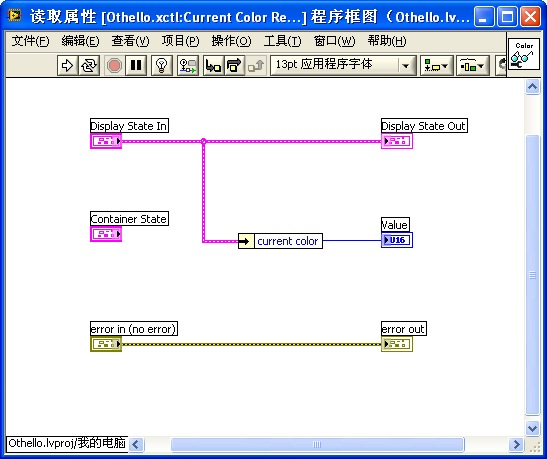Click the Step Into button
This screenshot has width=547, height=459.
pyautogui.click(x=213, y=65)
